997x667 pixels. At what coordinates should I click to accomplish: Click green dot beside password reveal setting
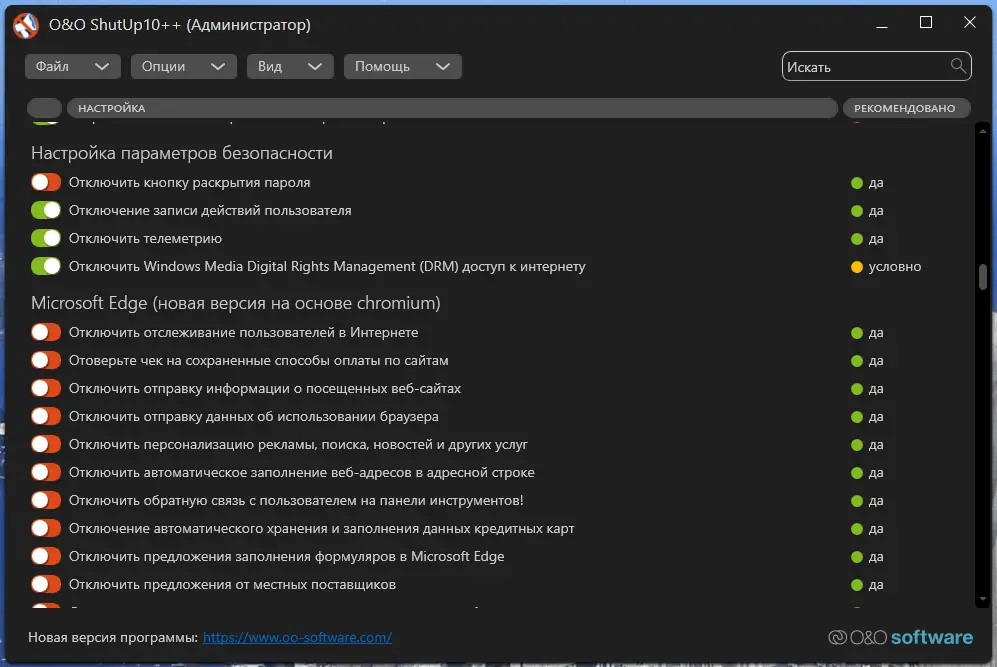pyautogui.click(x=856, y=183)
